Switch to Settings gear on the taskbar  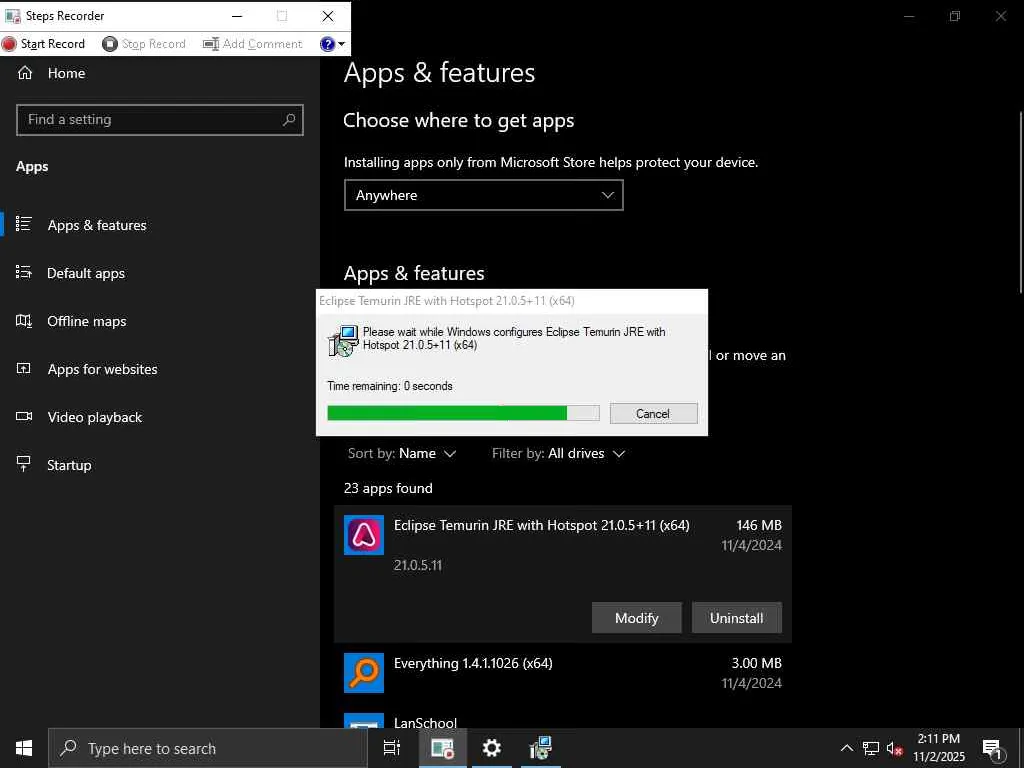491,748
